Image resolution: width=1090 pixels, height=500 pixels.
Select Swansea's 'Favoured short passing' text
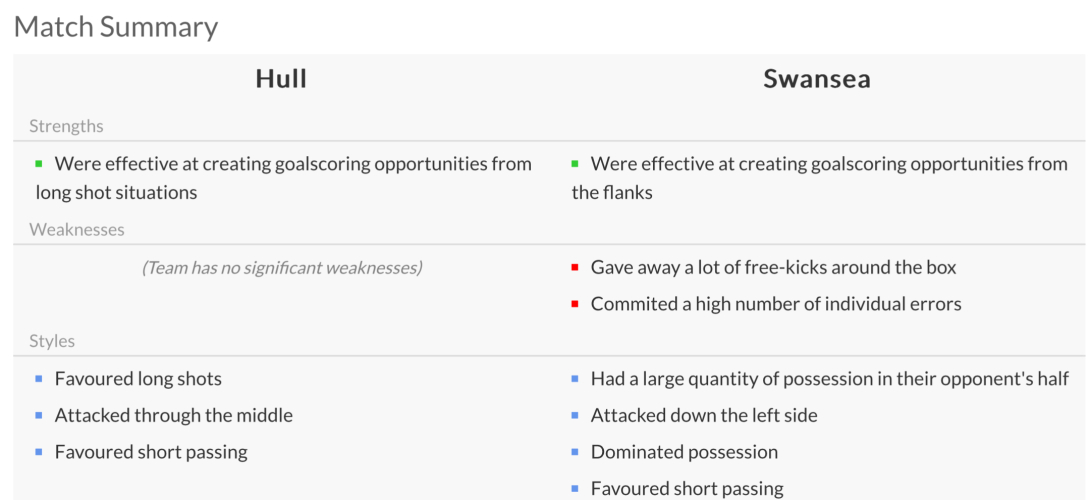click(687, 489)
